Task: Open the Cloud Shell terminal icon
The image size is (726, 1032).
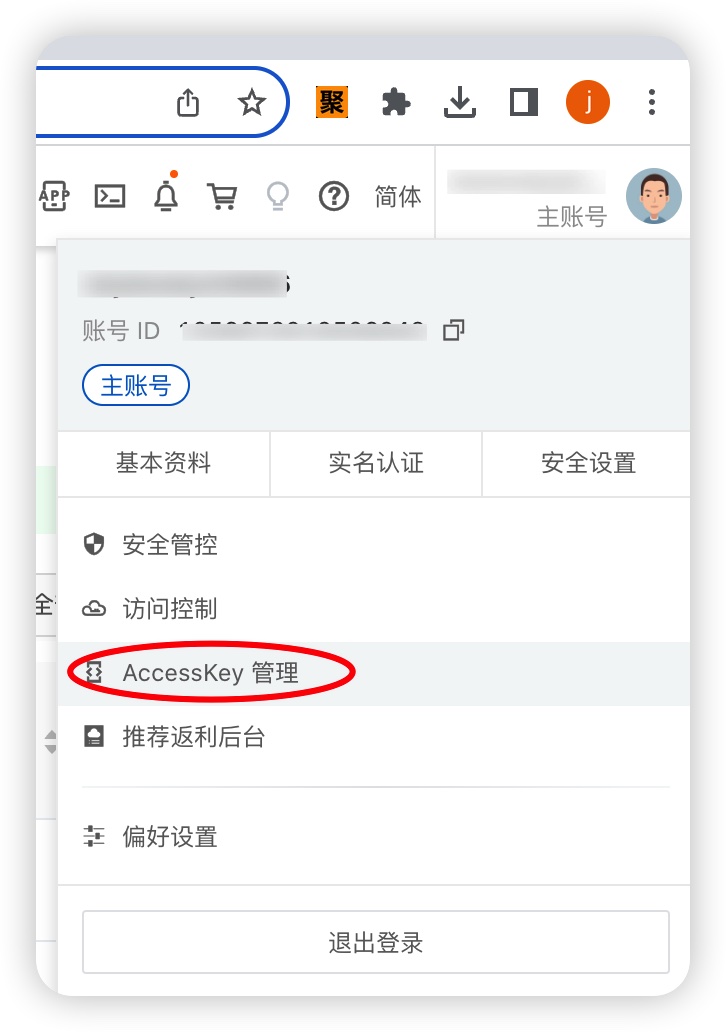Action: 110,196
